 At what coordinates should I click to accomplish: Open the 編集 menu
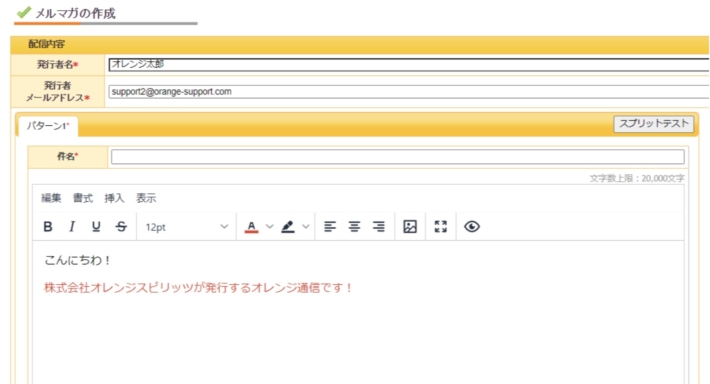click(51, 198)
